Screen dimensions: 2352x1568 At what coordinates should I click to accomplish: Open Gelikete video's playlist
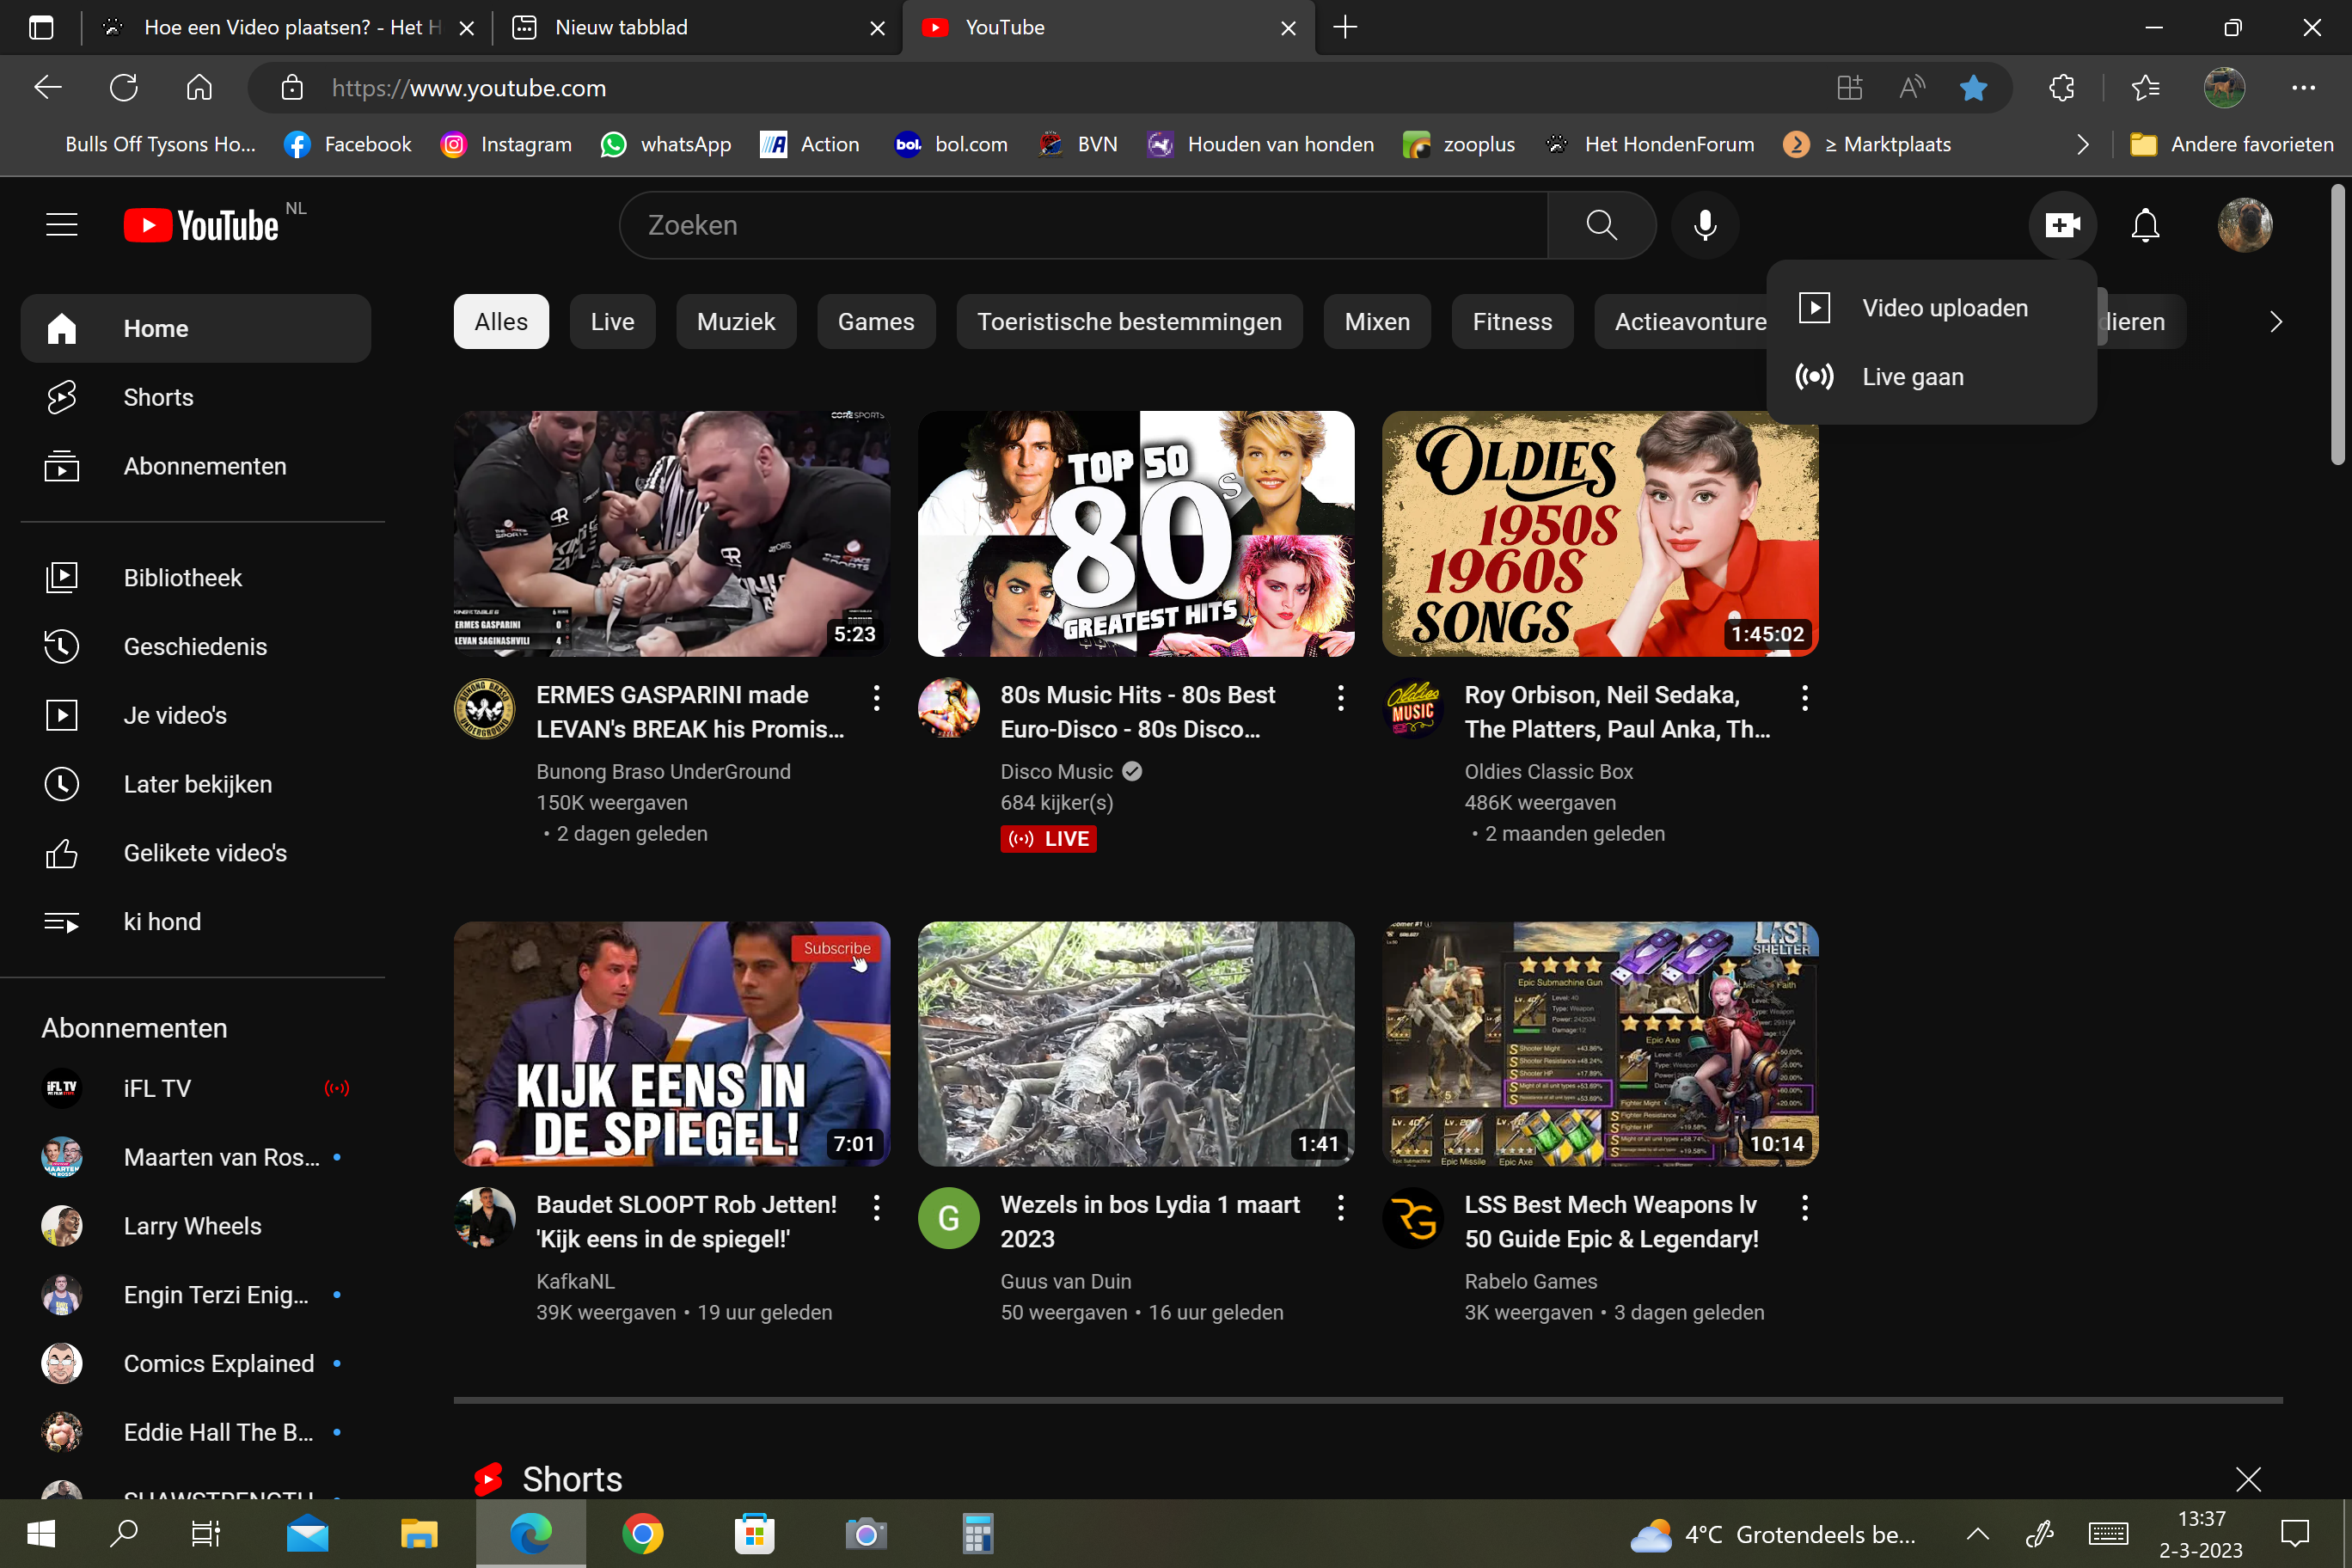(205, 853)
